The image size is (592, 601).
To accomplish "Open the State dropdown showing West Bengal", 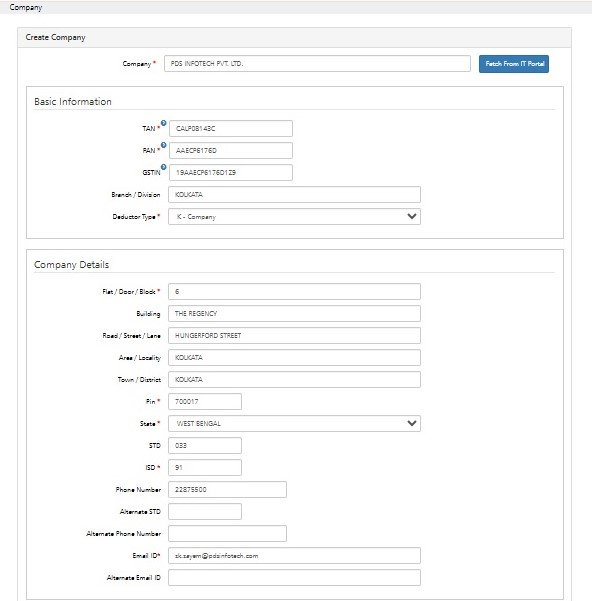I will [x=294, y=424].
